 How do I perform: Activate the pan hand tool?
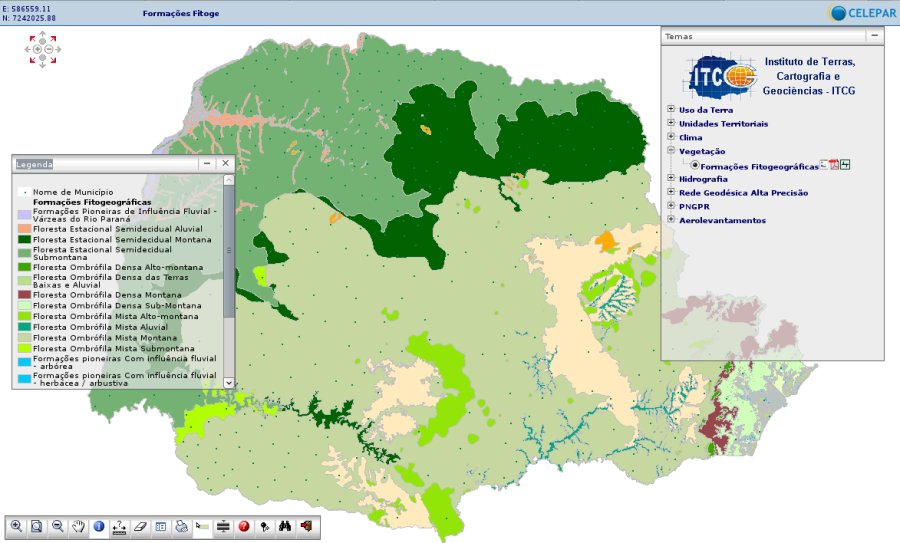pyautogui.click(x=78, y=526)
